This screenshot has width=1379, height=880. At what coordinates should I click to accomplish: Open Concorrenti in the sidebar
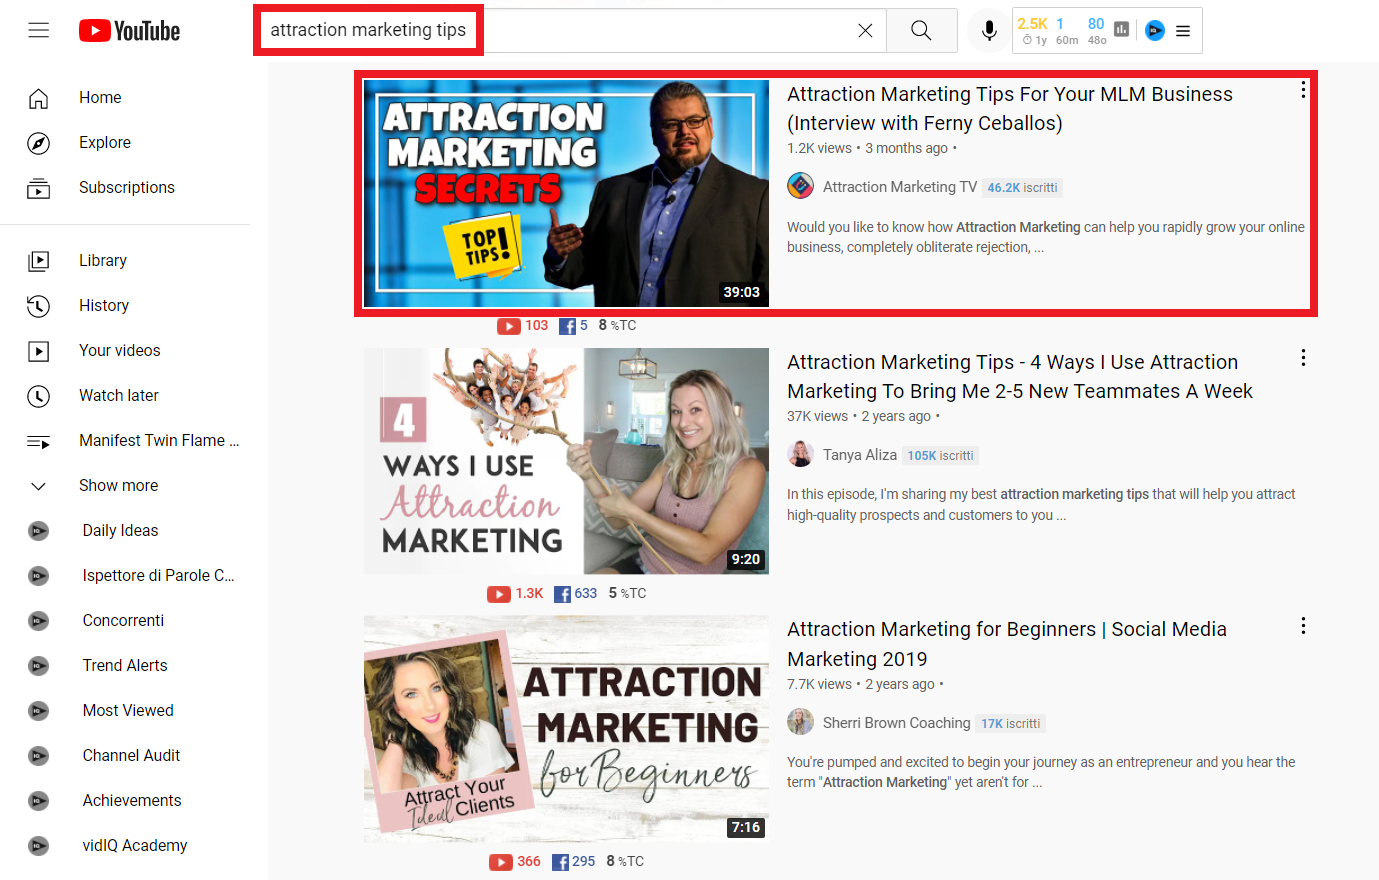[x=125, y=620]
